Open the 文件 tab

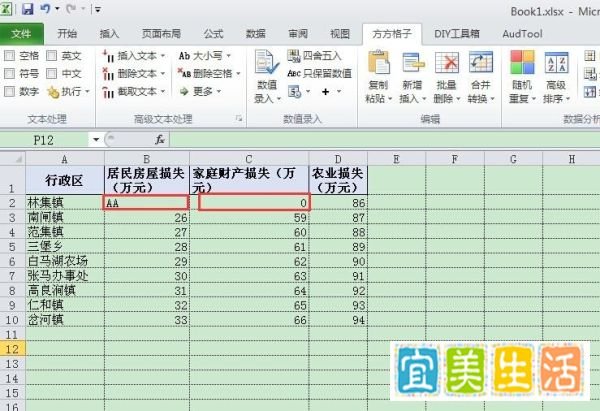coord(21,34)
